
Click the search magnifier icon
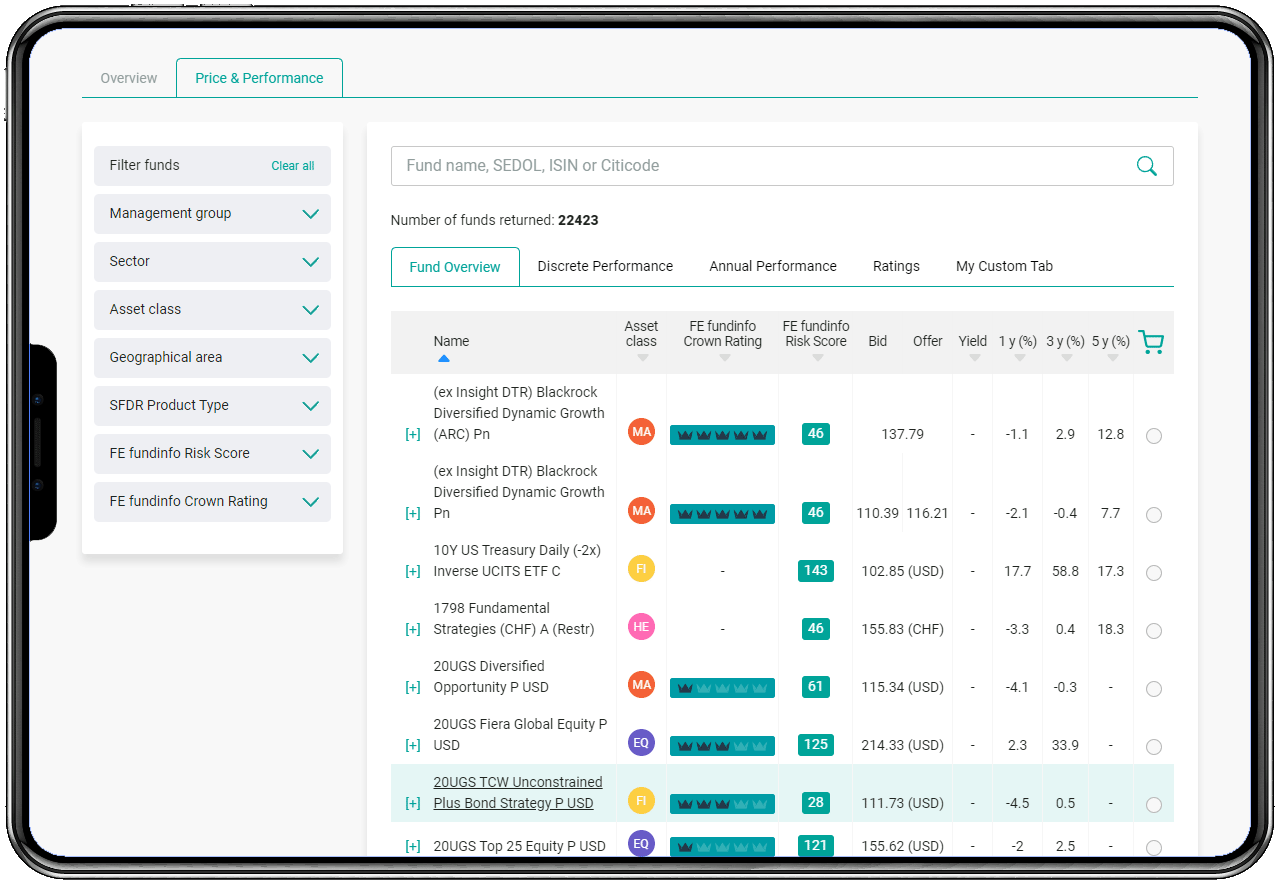click(x=1146, y=166)
